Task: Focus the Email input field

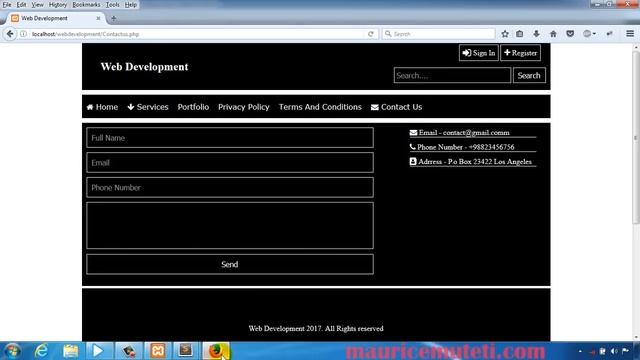Action: point(230,162)
